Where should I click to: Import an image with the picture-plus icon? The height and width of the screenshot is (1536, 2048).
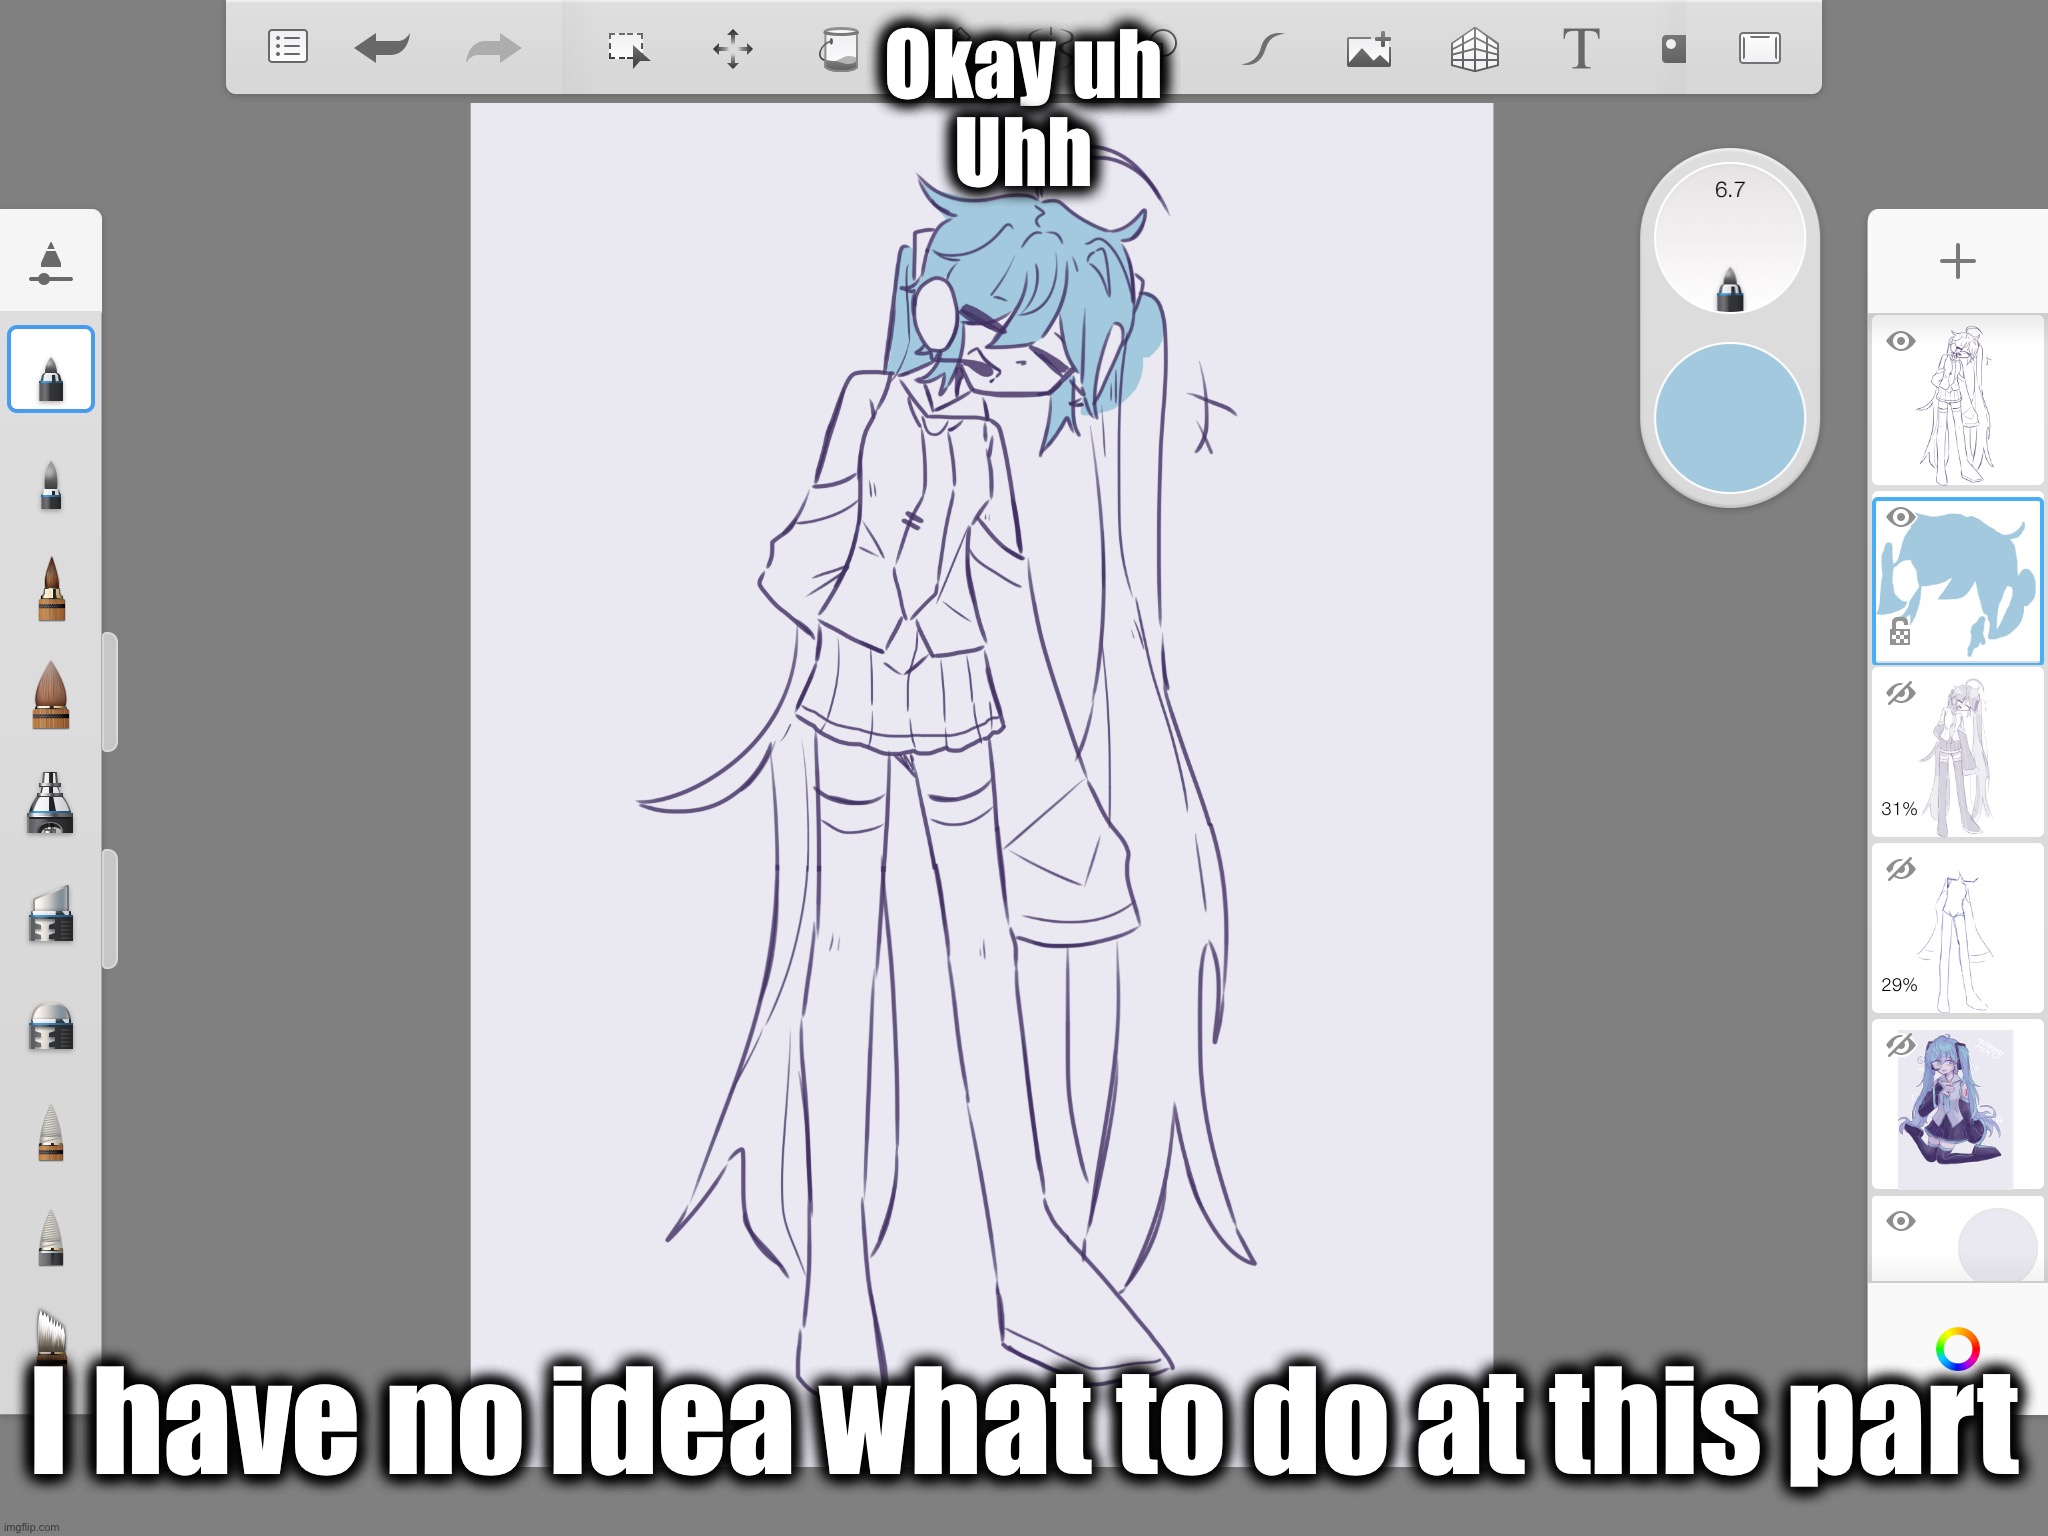pyautogui.click(x=1369, y=49)
